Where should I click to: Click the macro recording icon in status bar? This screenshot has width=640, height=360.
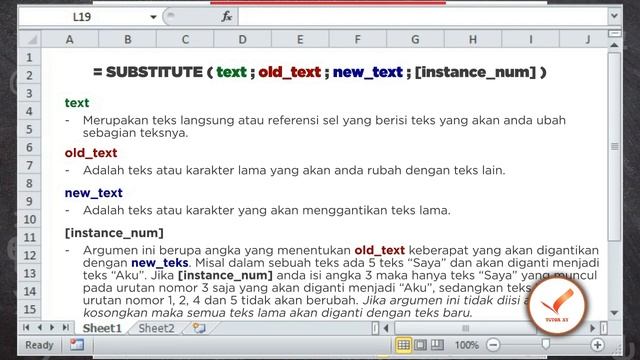click(x=77, y=345)
